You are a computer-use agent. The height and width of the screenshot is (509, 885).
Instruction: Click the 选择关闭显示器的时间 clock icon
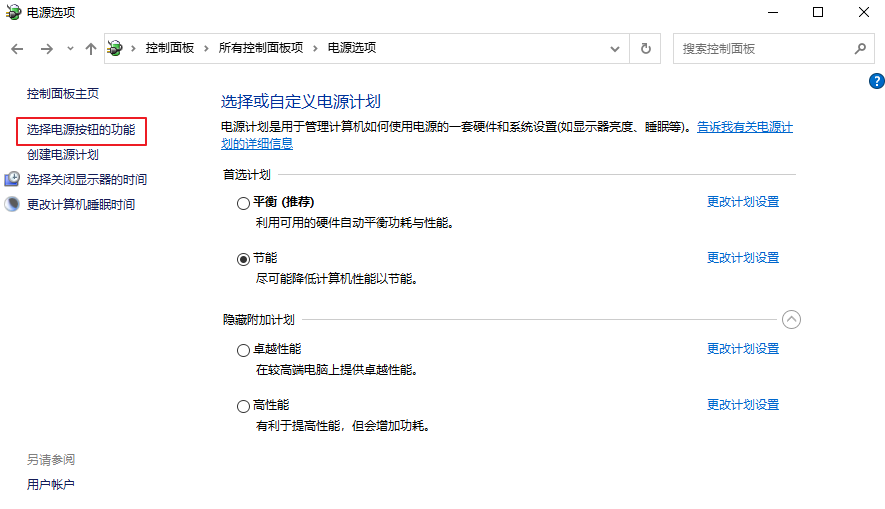click(x=12, y=179)
